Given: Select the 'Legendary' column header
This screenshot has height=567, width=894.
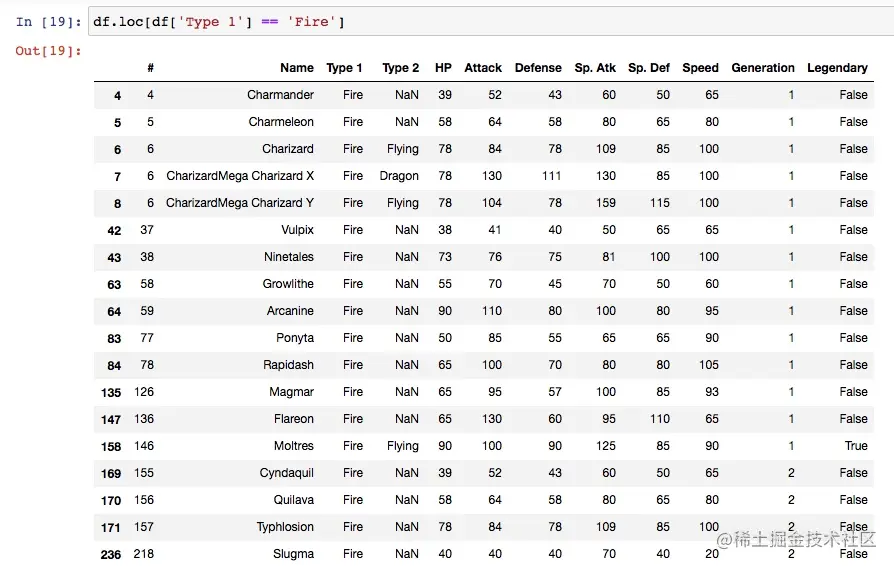Looking at the screenshot, I should pos(837,68).
